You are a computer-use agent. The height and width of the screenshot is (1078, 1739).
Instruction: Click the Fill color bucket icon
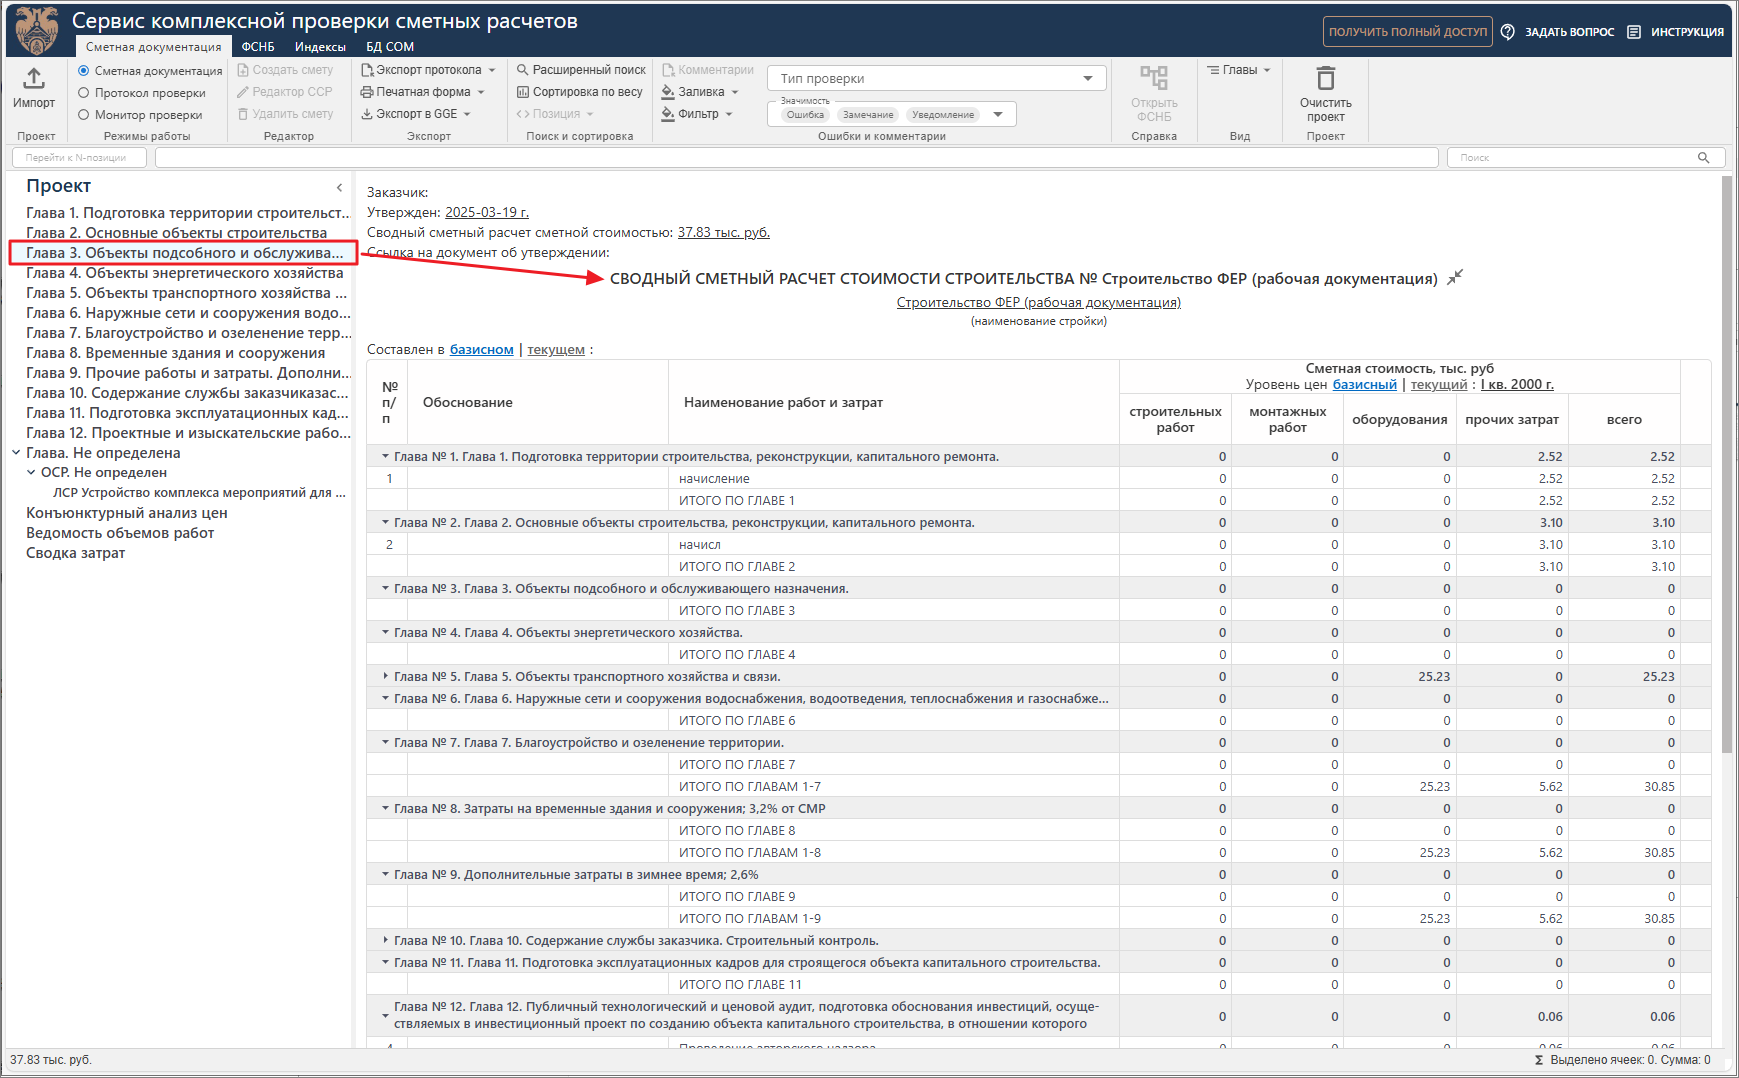click(x=668, y=92)
